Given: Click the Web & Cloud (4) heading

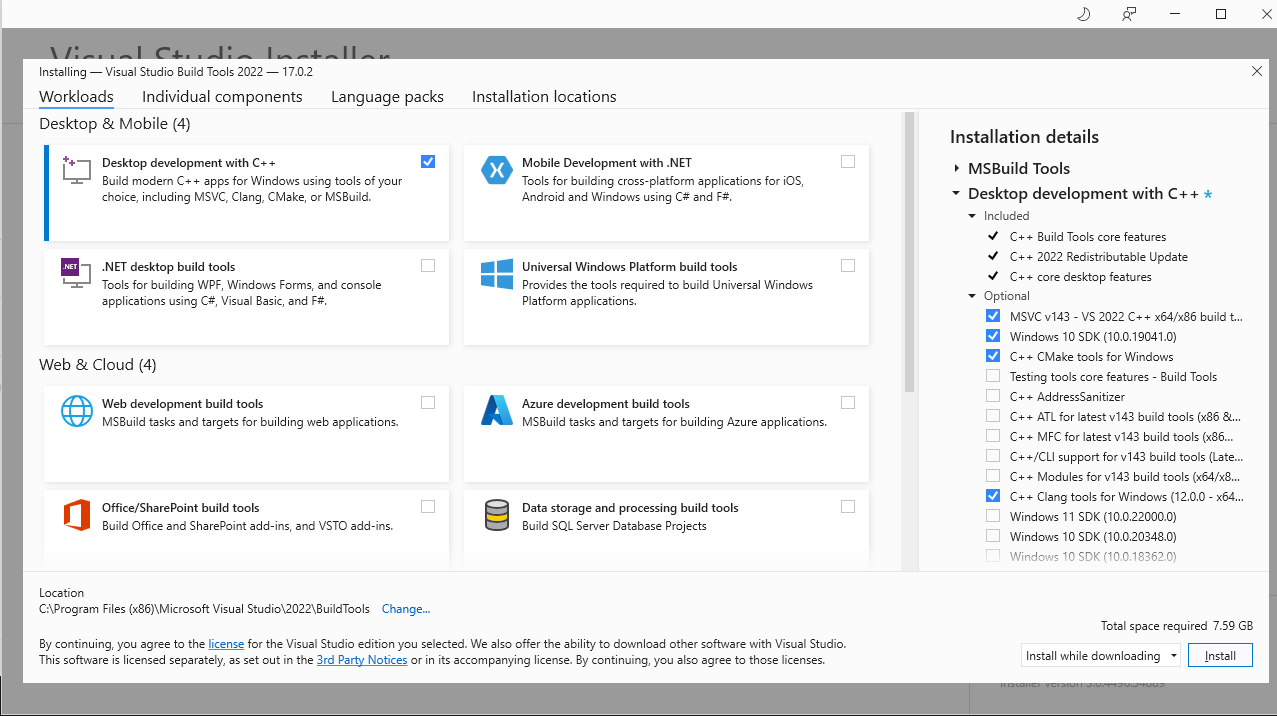Looking at the screenshot, I should 98,365.
